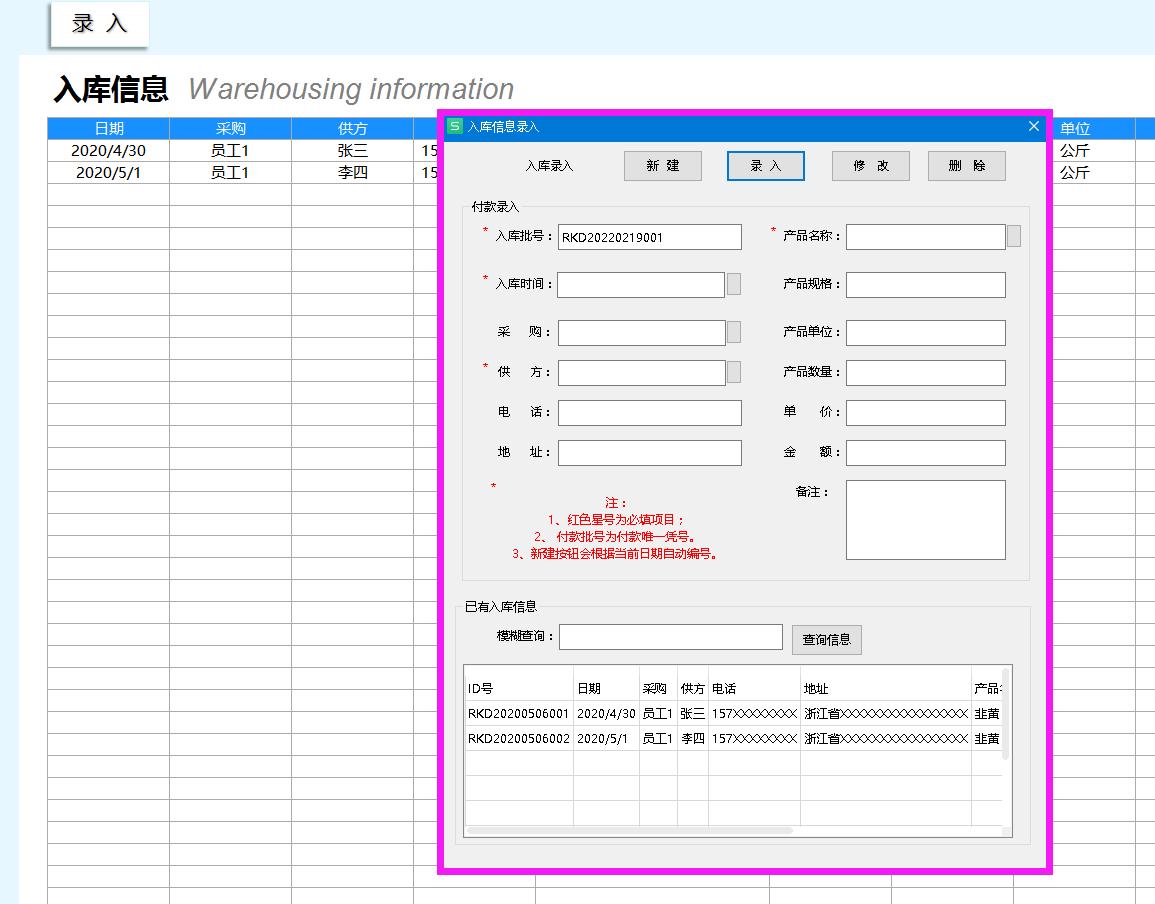The height and width of the screenshot is (904, 1155).
Task: Click the 备注 remarks text area
Action: pos(925,518)
